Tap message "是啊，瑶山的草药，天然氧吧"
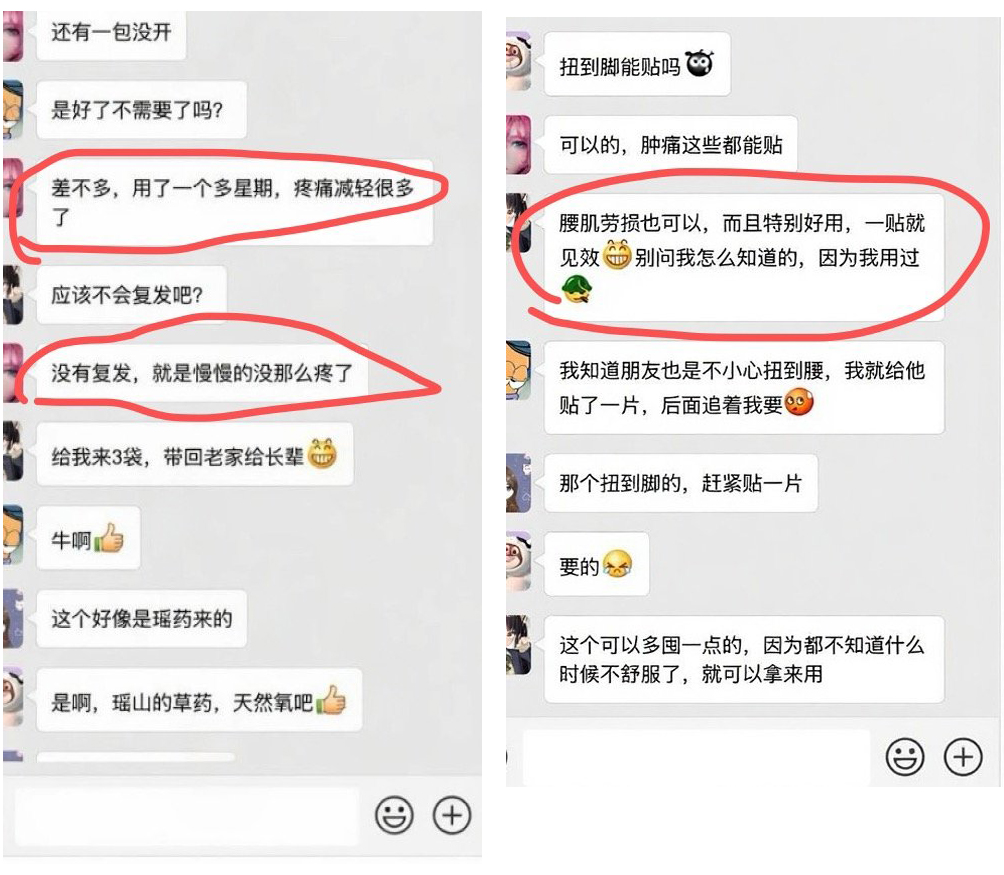Image resolution: width=1004 pixels, height=875 pixels. click(x=199, y=700)
